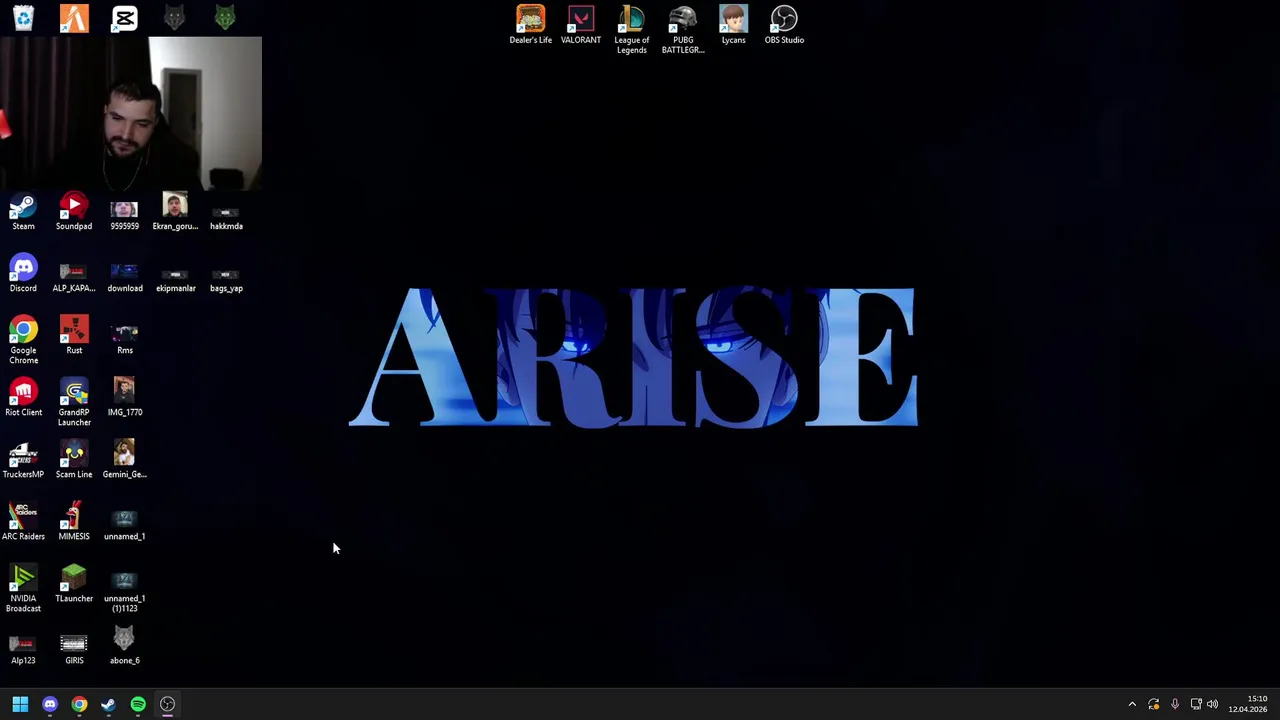Open the CapCut shortcut icon
The width and height of the screenshot is (1280, 720).
124,18
